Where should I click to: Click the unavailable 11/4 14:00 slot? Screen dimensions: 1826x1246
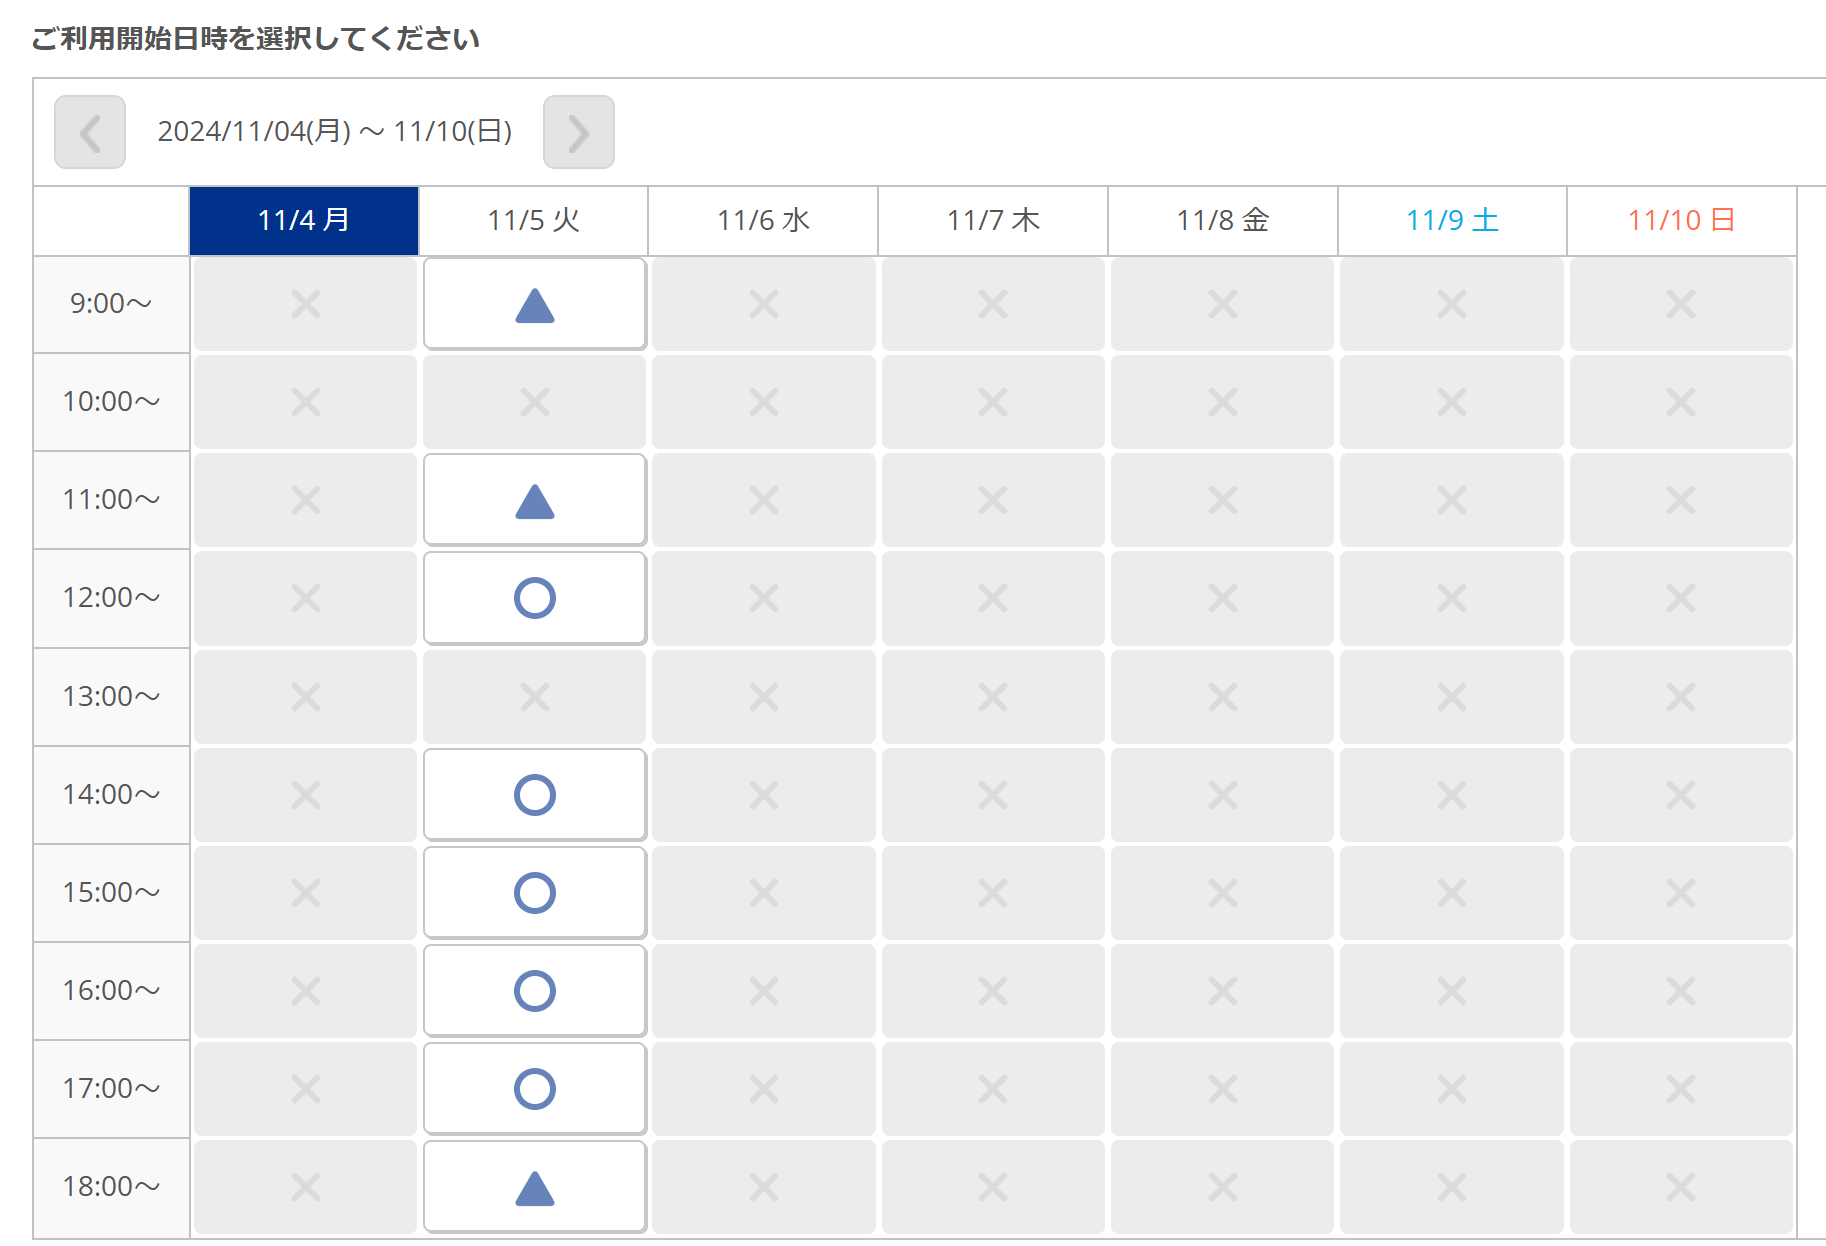tap(306, 795)
